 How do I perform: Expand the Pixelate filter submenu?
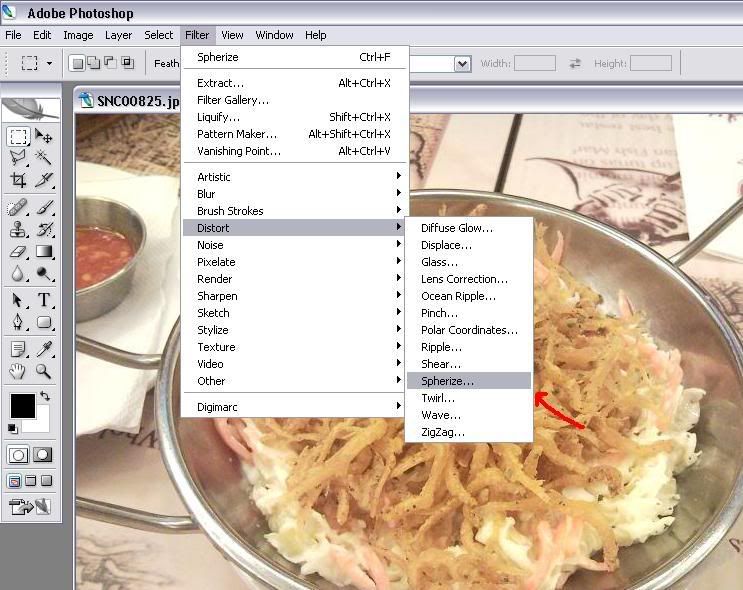(295, 262)
